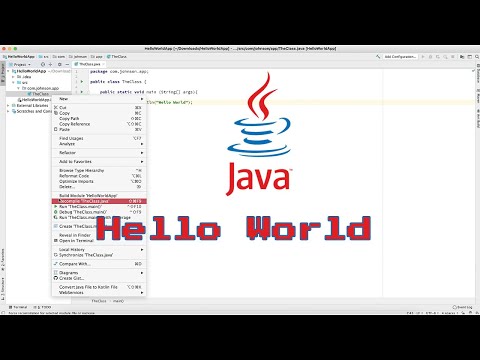Click the Run with Coverage toolbar icon
Image resolution: width=480 pixels, height=360 pixels.
pyautogui.click(x=438, y=57)
